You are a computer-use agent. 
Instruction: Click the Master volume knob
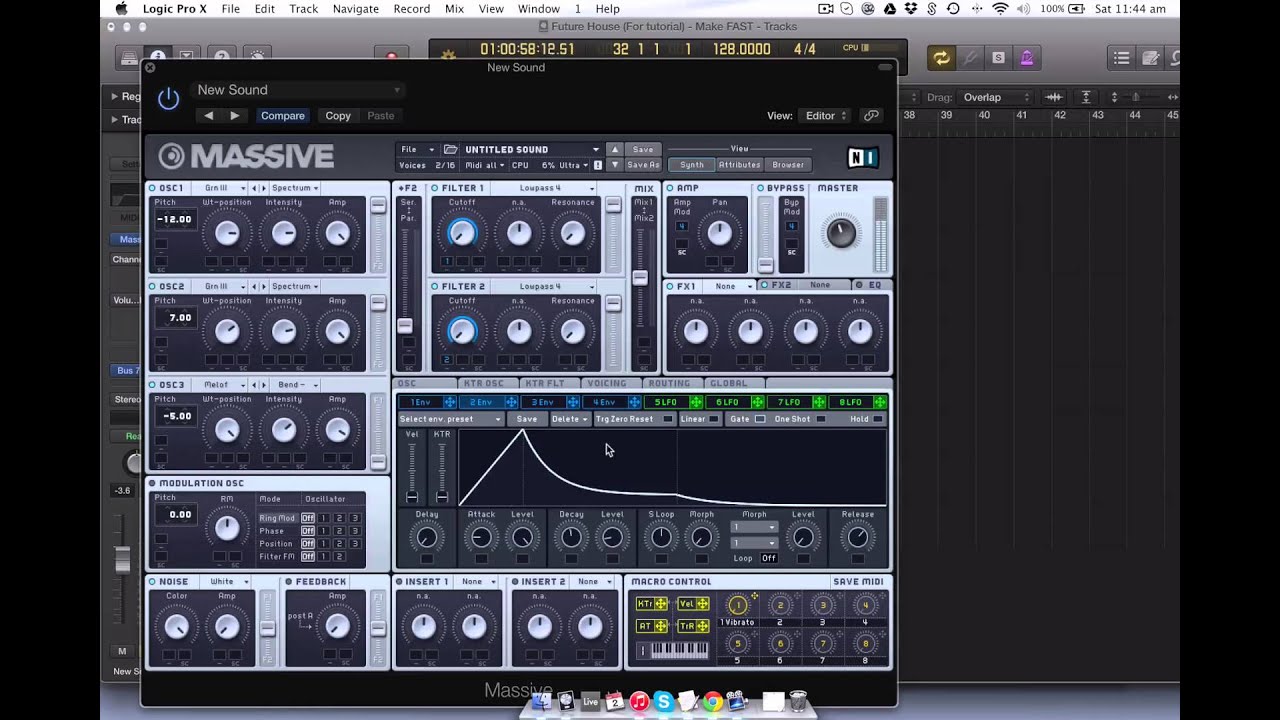pyautogui.click(x=840, y=233)
